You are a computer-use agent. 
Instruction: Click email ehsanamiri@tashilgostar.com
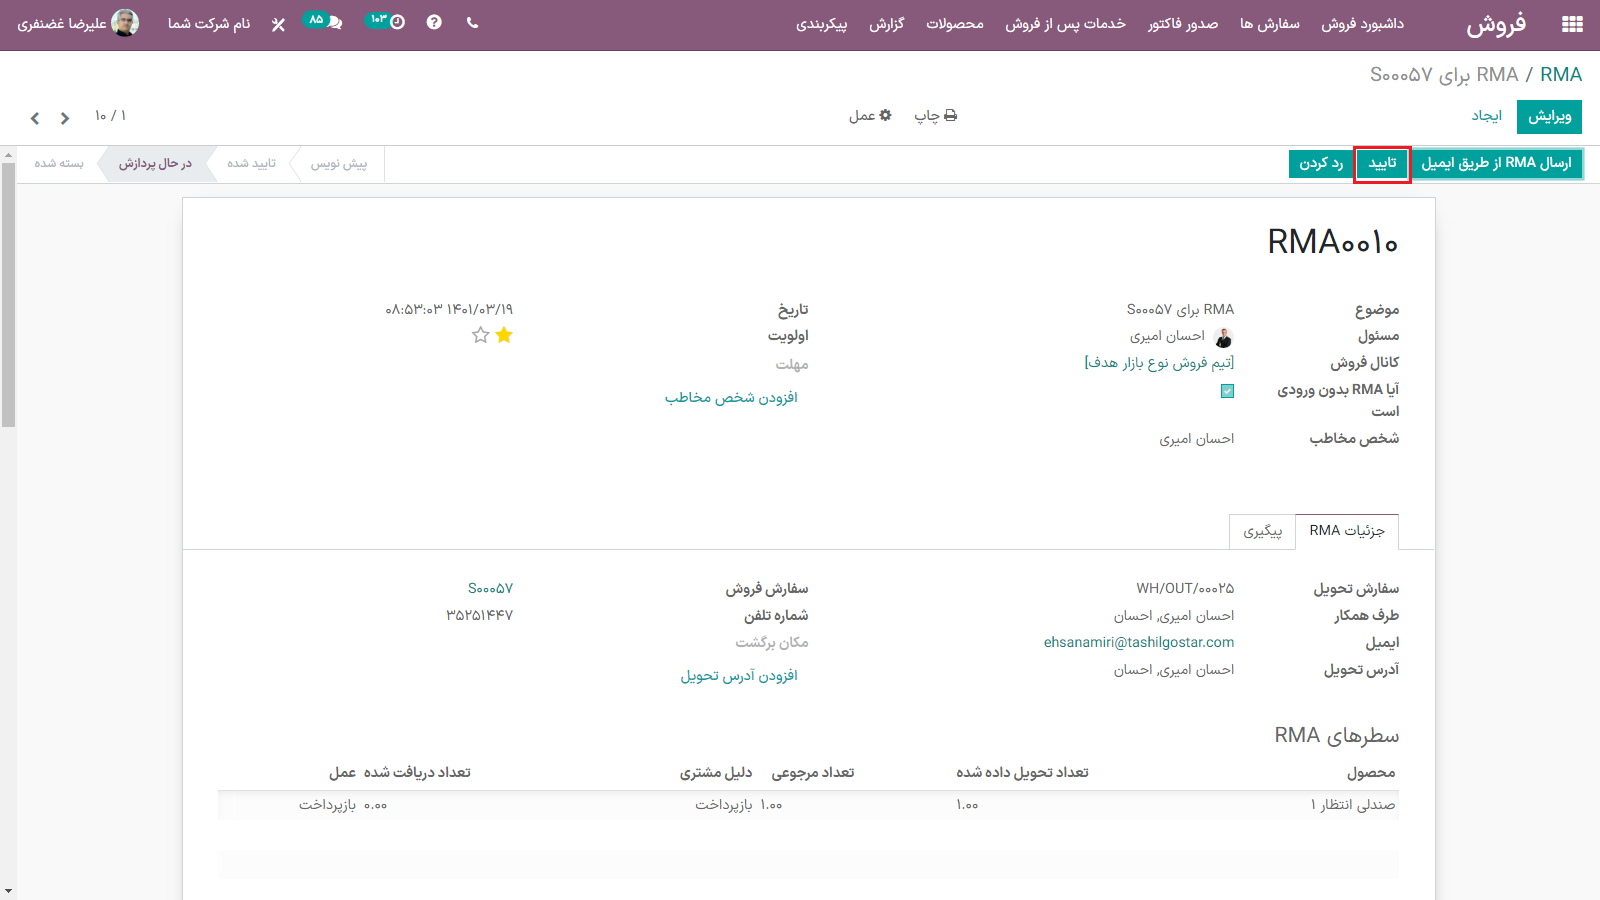tap(1139, 643)
